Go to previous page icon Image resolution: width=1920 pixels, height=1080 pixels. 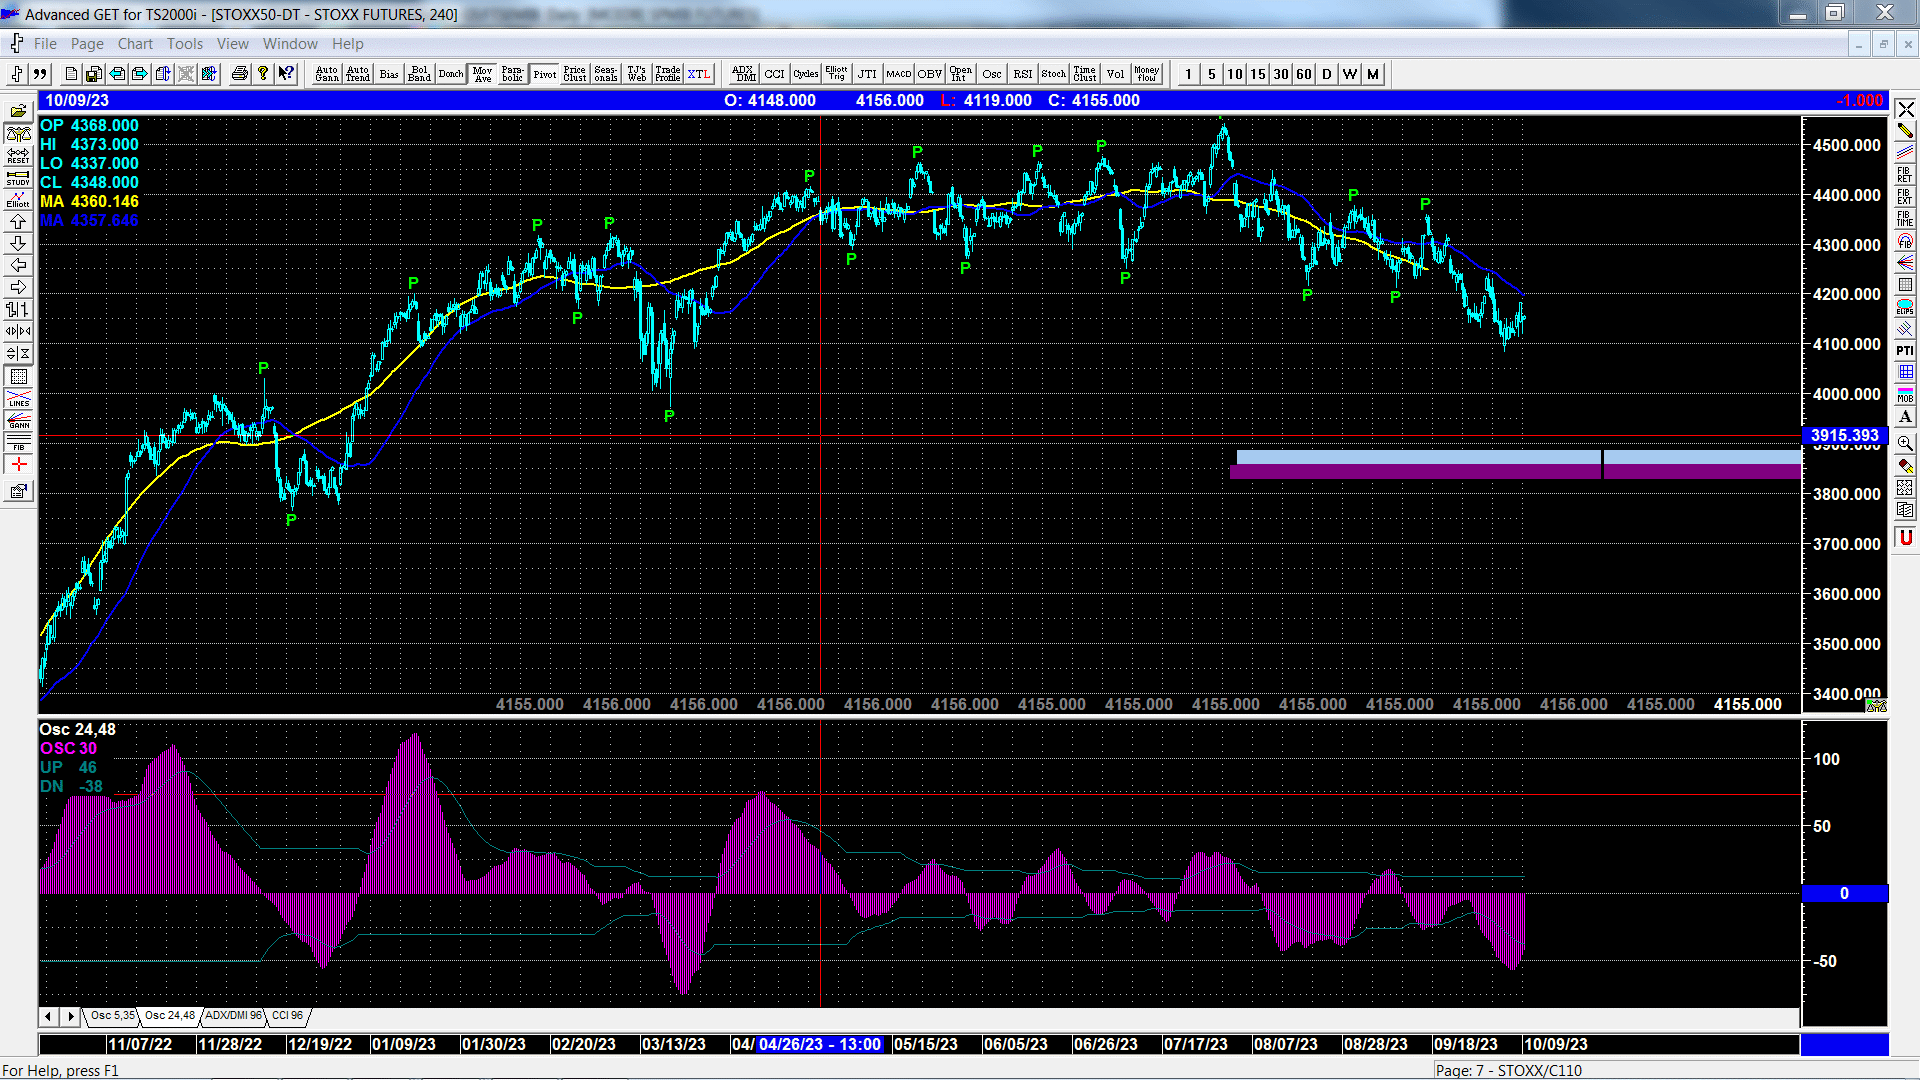click(117, 74)
